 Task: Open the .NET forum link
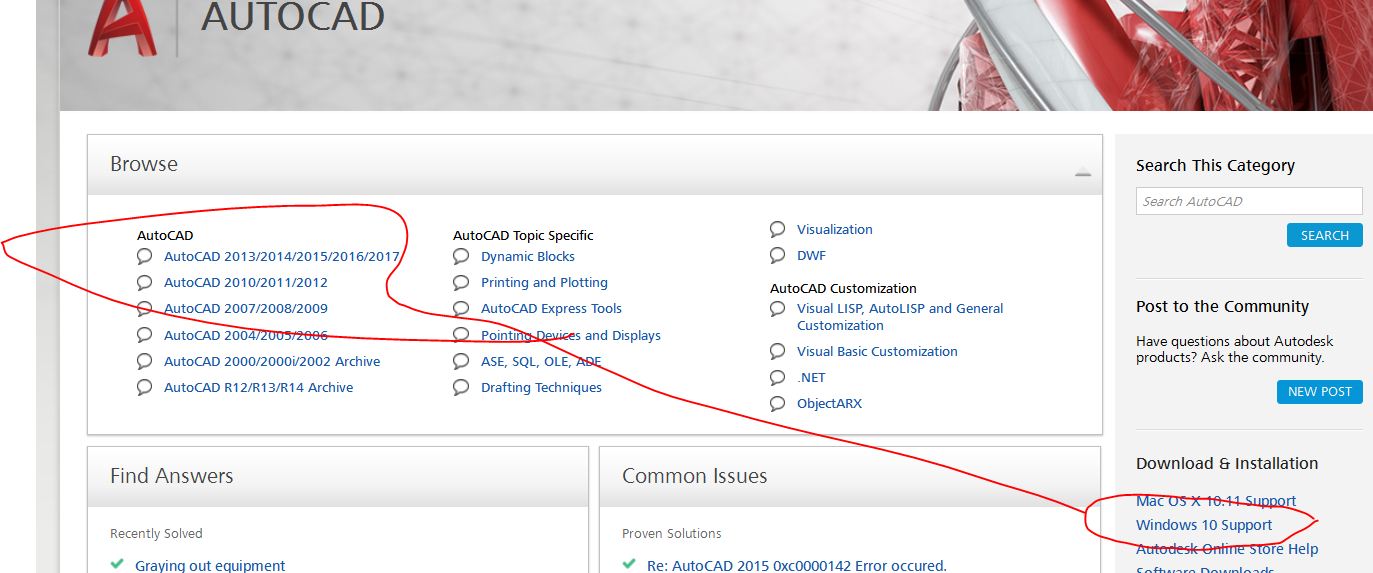[x=811, y=378]
